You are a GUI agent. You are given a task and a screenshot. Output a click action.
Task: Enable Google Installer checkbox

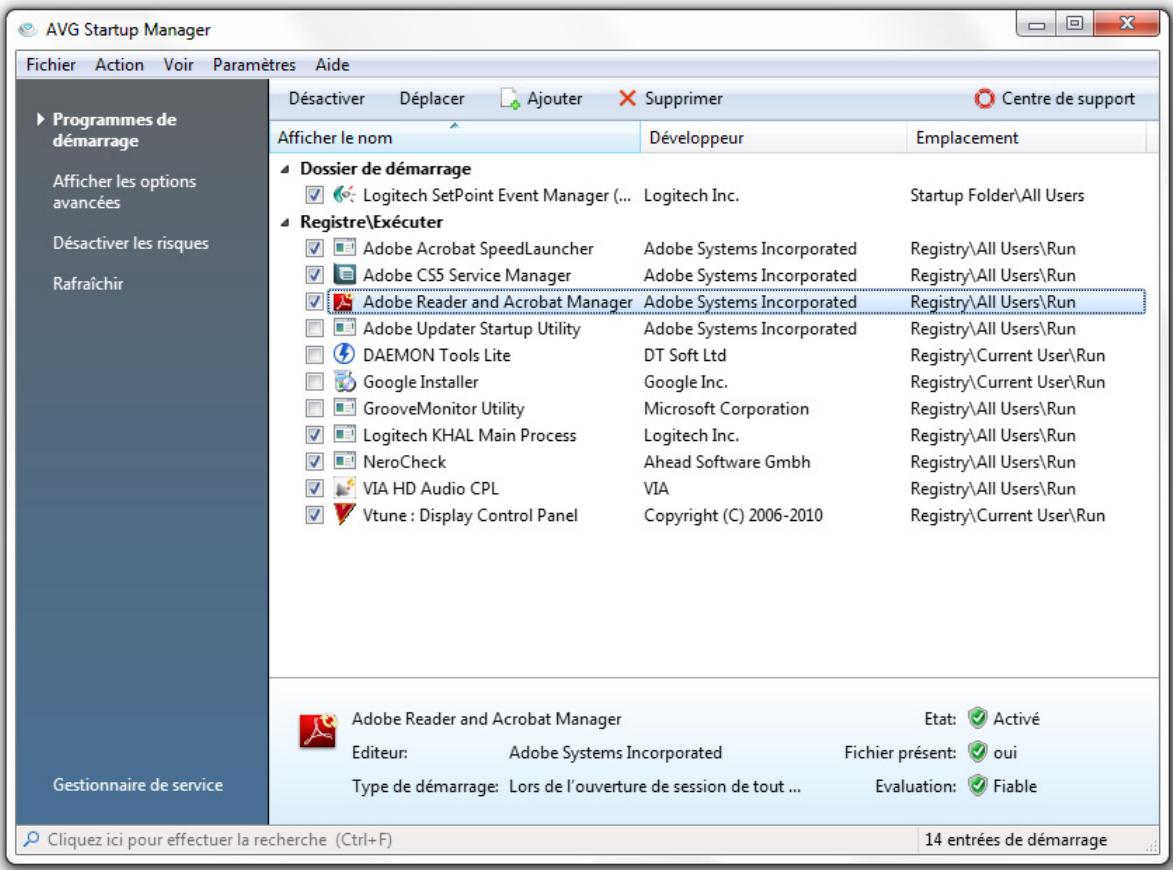(x=314, y=382)
